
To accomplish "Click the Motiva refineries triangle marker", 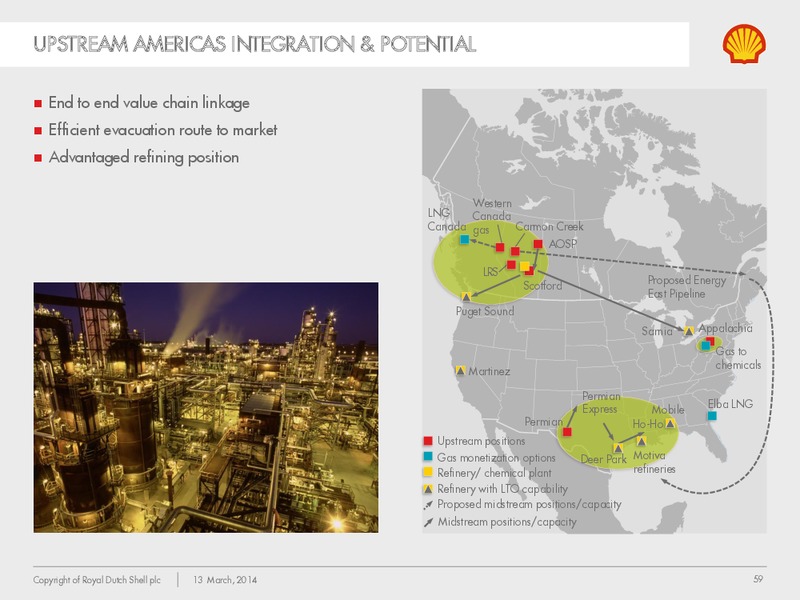I will (x=642, y=441).
